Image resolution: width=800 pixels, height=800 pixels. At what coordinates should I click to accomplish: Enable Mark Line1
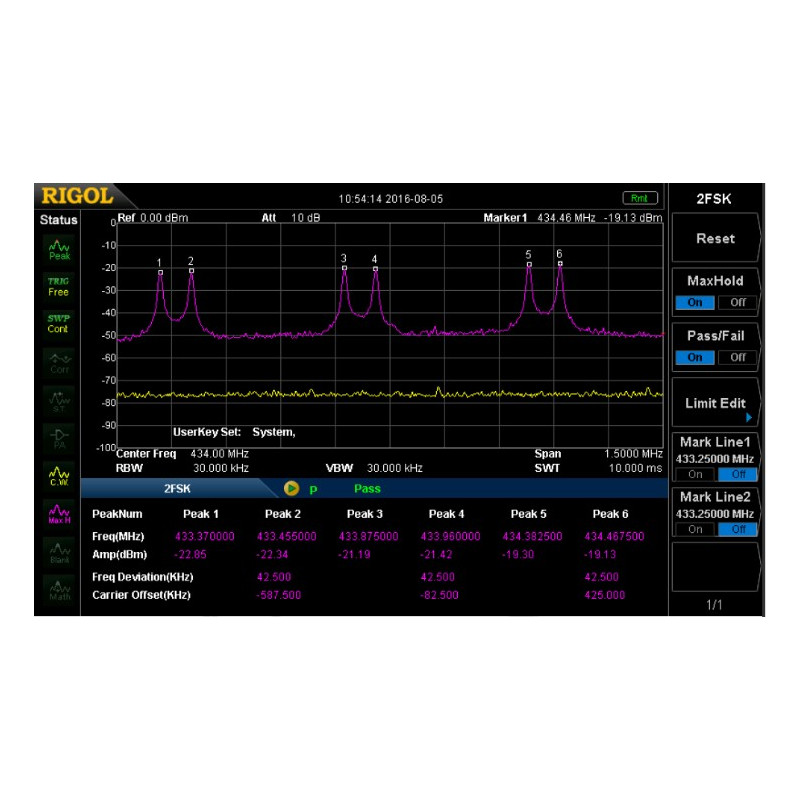(695, 473)
